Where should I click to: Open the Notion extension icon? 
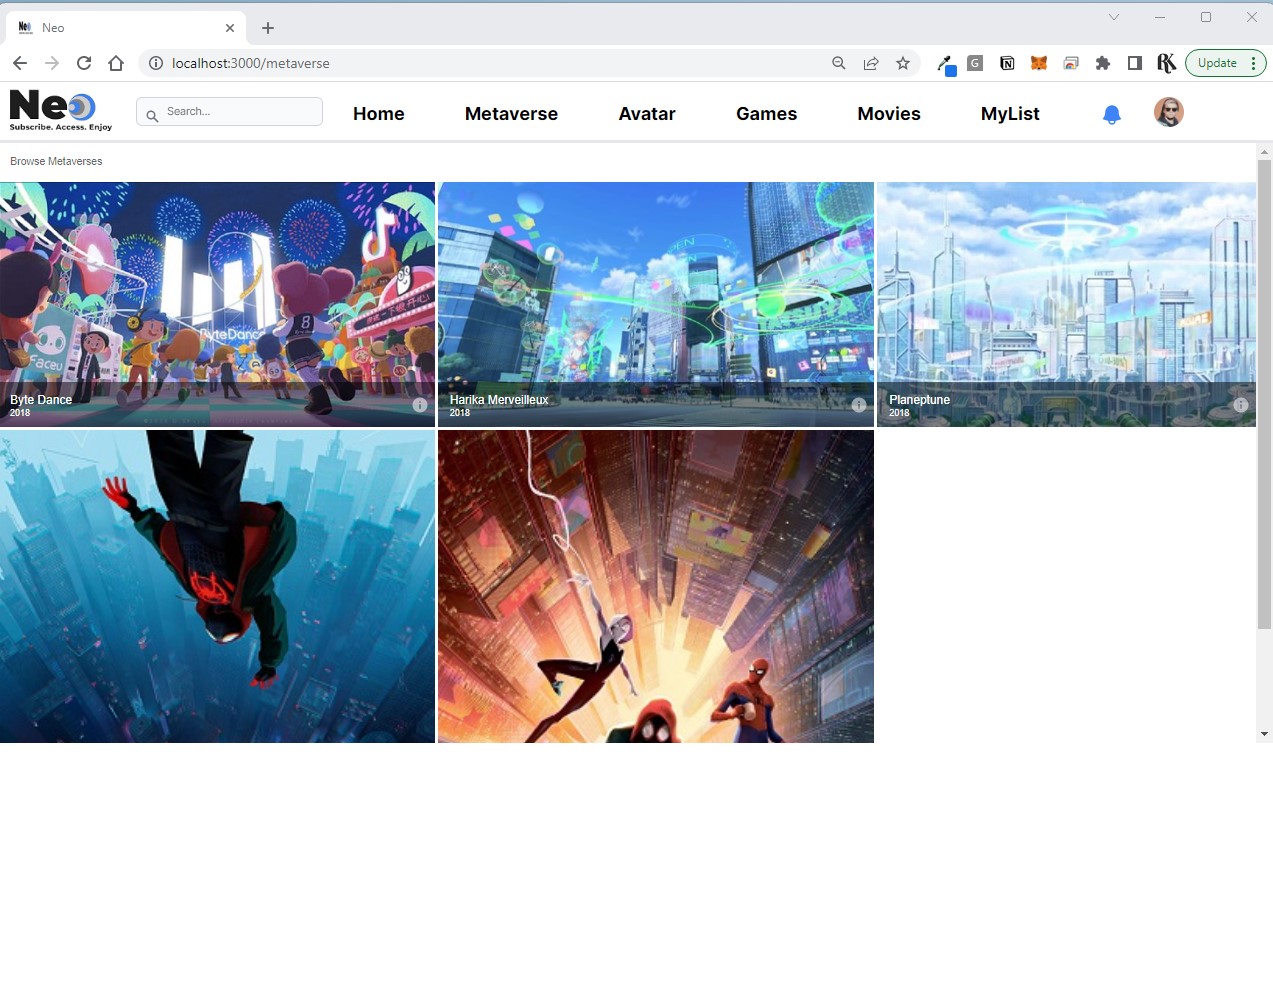tap(1007, 63)
